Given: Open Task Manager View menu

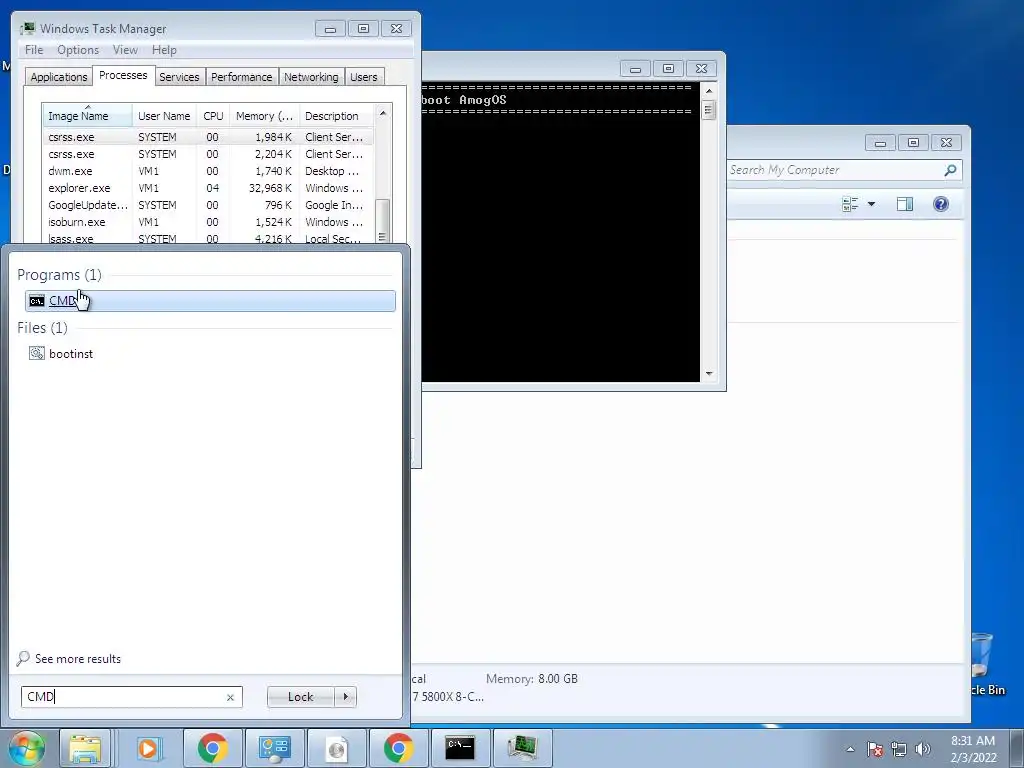Looking at the screenshot, I should pyautogui.click(x=125, y=50).
